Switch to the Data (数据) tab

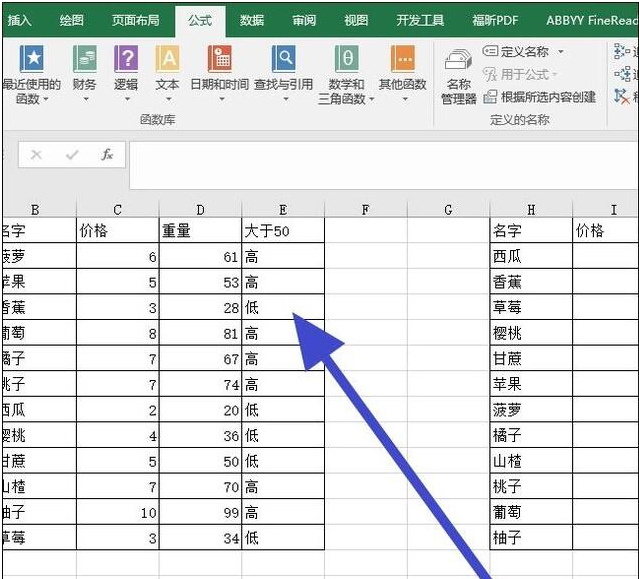pyautogui.click(x=252, y=20)
